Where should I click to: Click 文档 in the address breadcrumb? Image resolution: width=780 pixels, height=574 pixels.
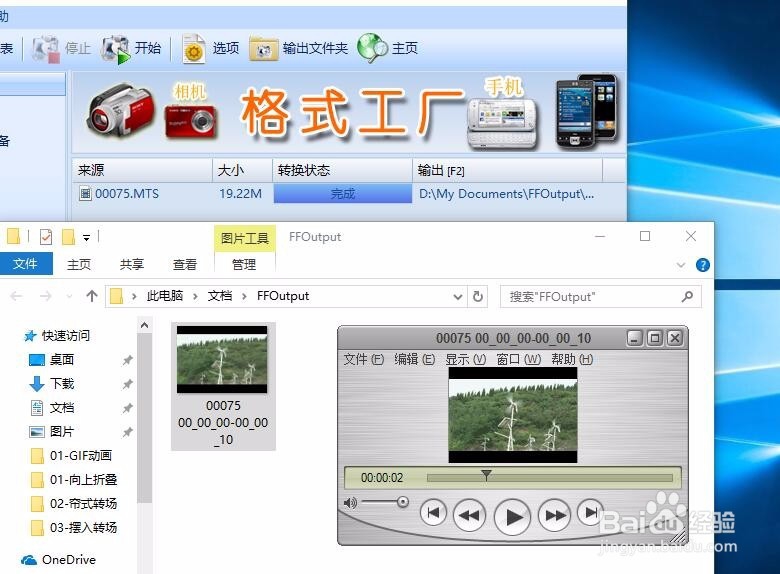pyautogui.click(x=219, y=296)
